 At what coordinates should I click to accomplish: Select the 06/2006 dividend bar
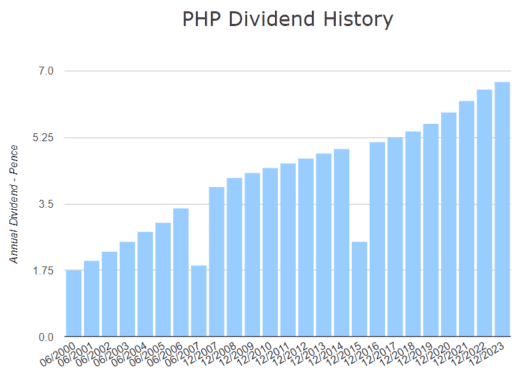point(181,272)
